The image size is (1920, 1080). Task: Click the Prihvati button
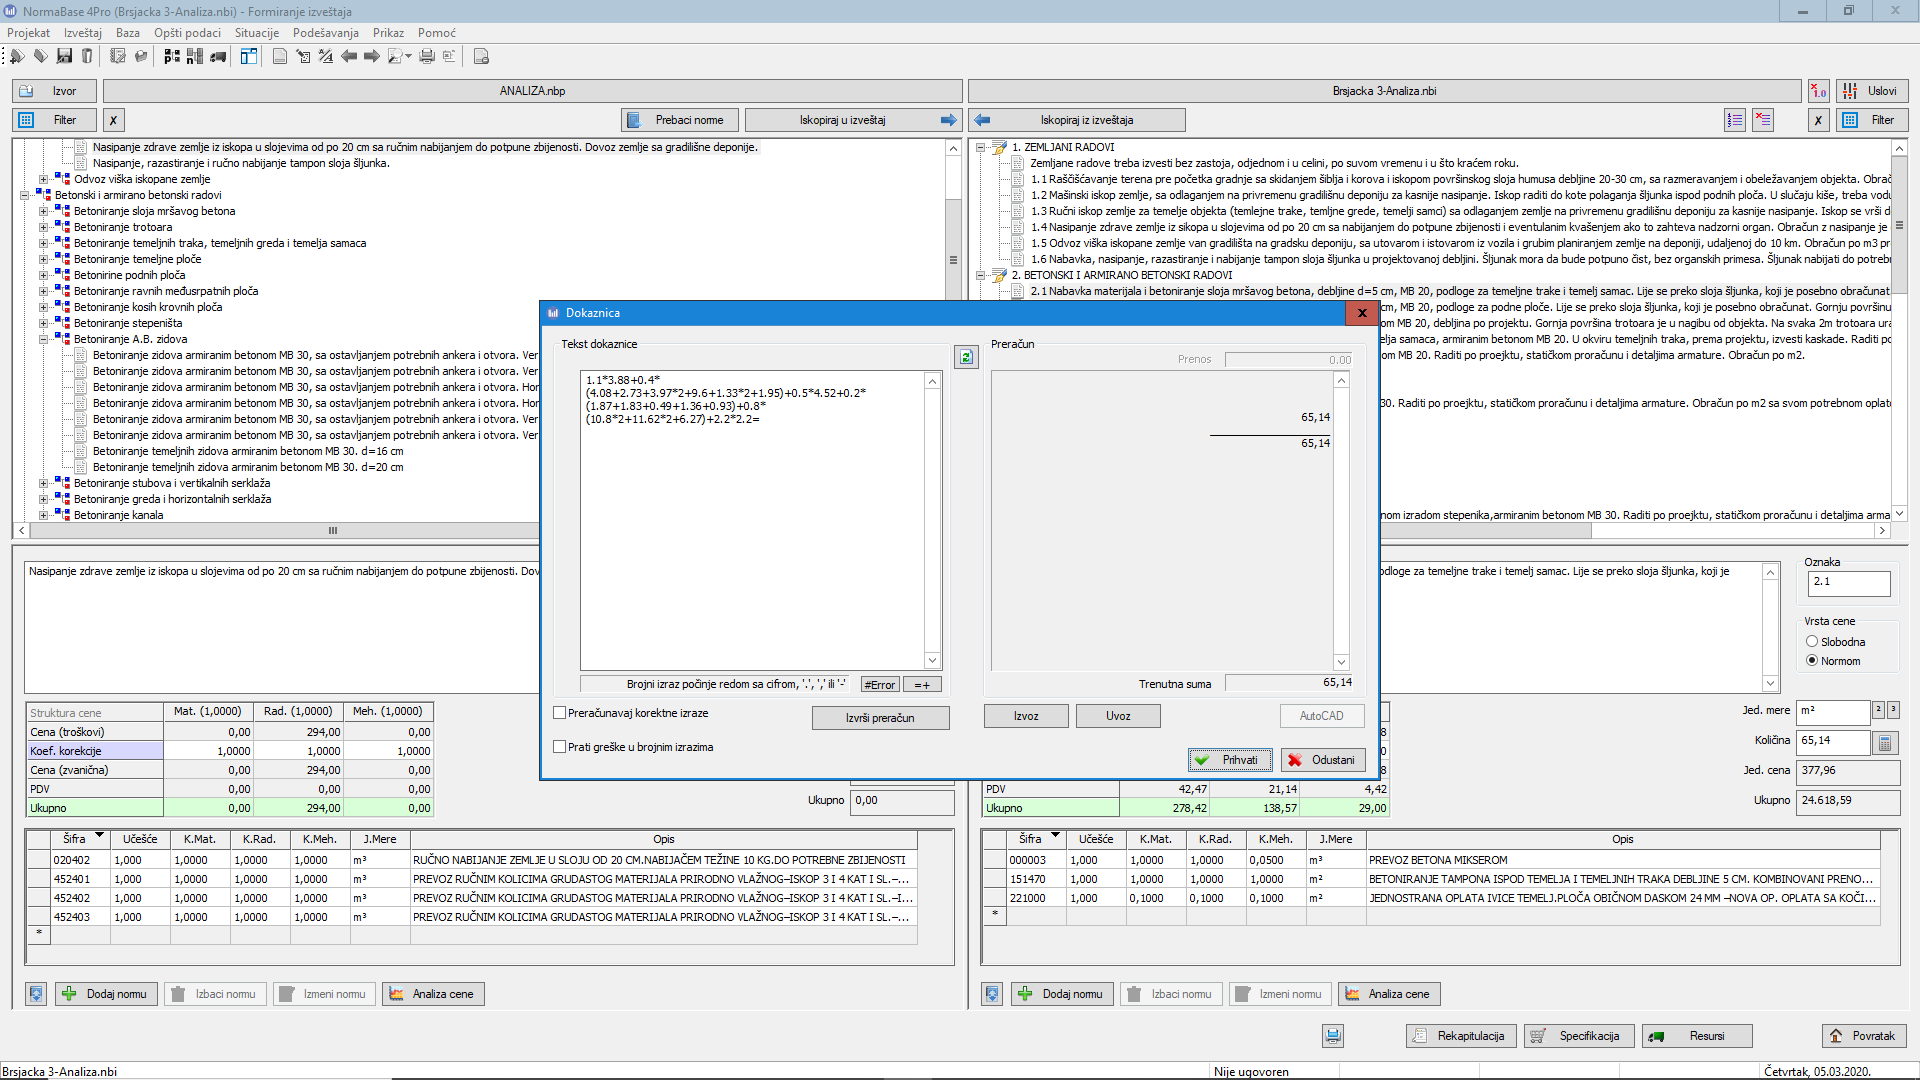pos(1230,760)
